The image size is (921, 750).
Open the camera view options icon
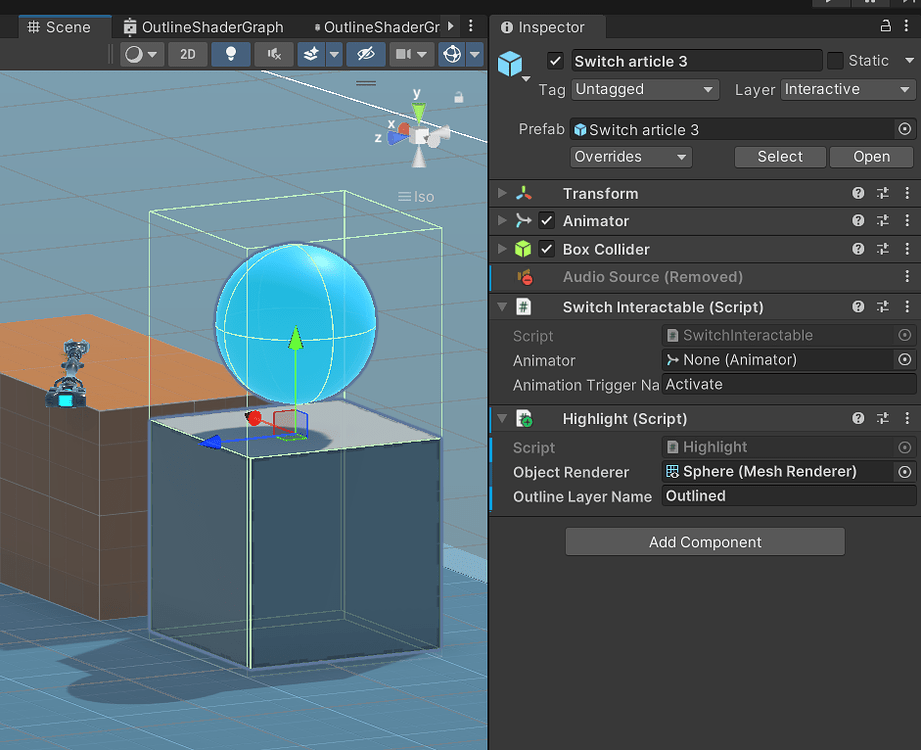pyautogui.click(x=403, y=55)
